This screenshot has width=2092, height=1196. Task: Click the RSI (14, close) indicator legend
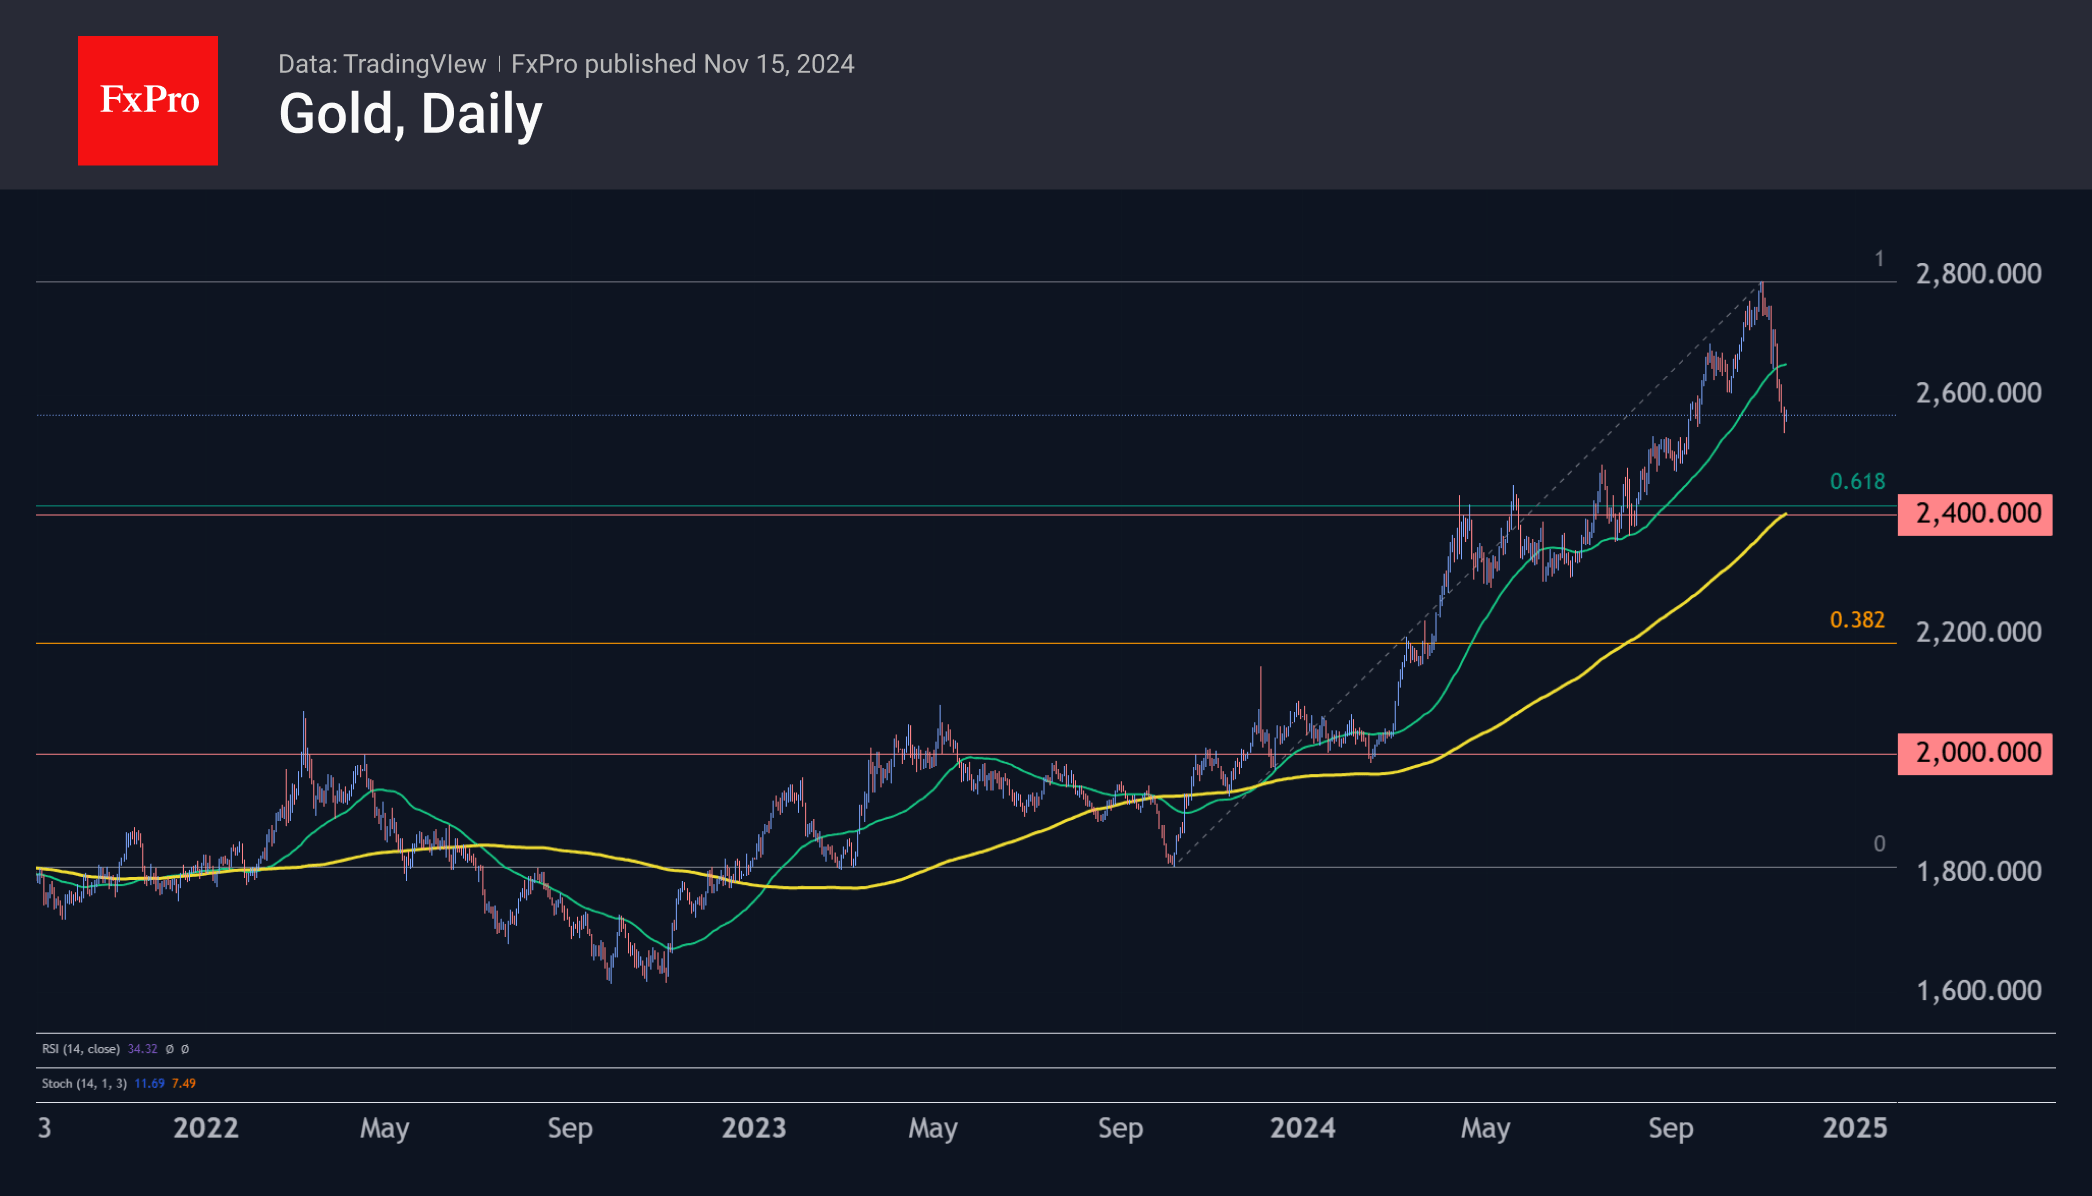(x=80, y=1049)
